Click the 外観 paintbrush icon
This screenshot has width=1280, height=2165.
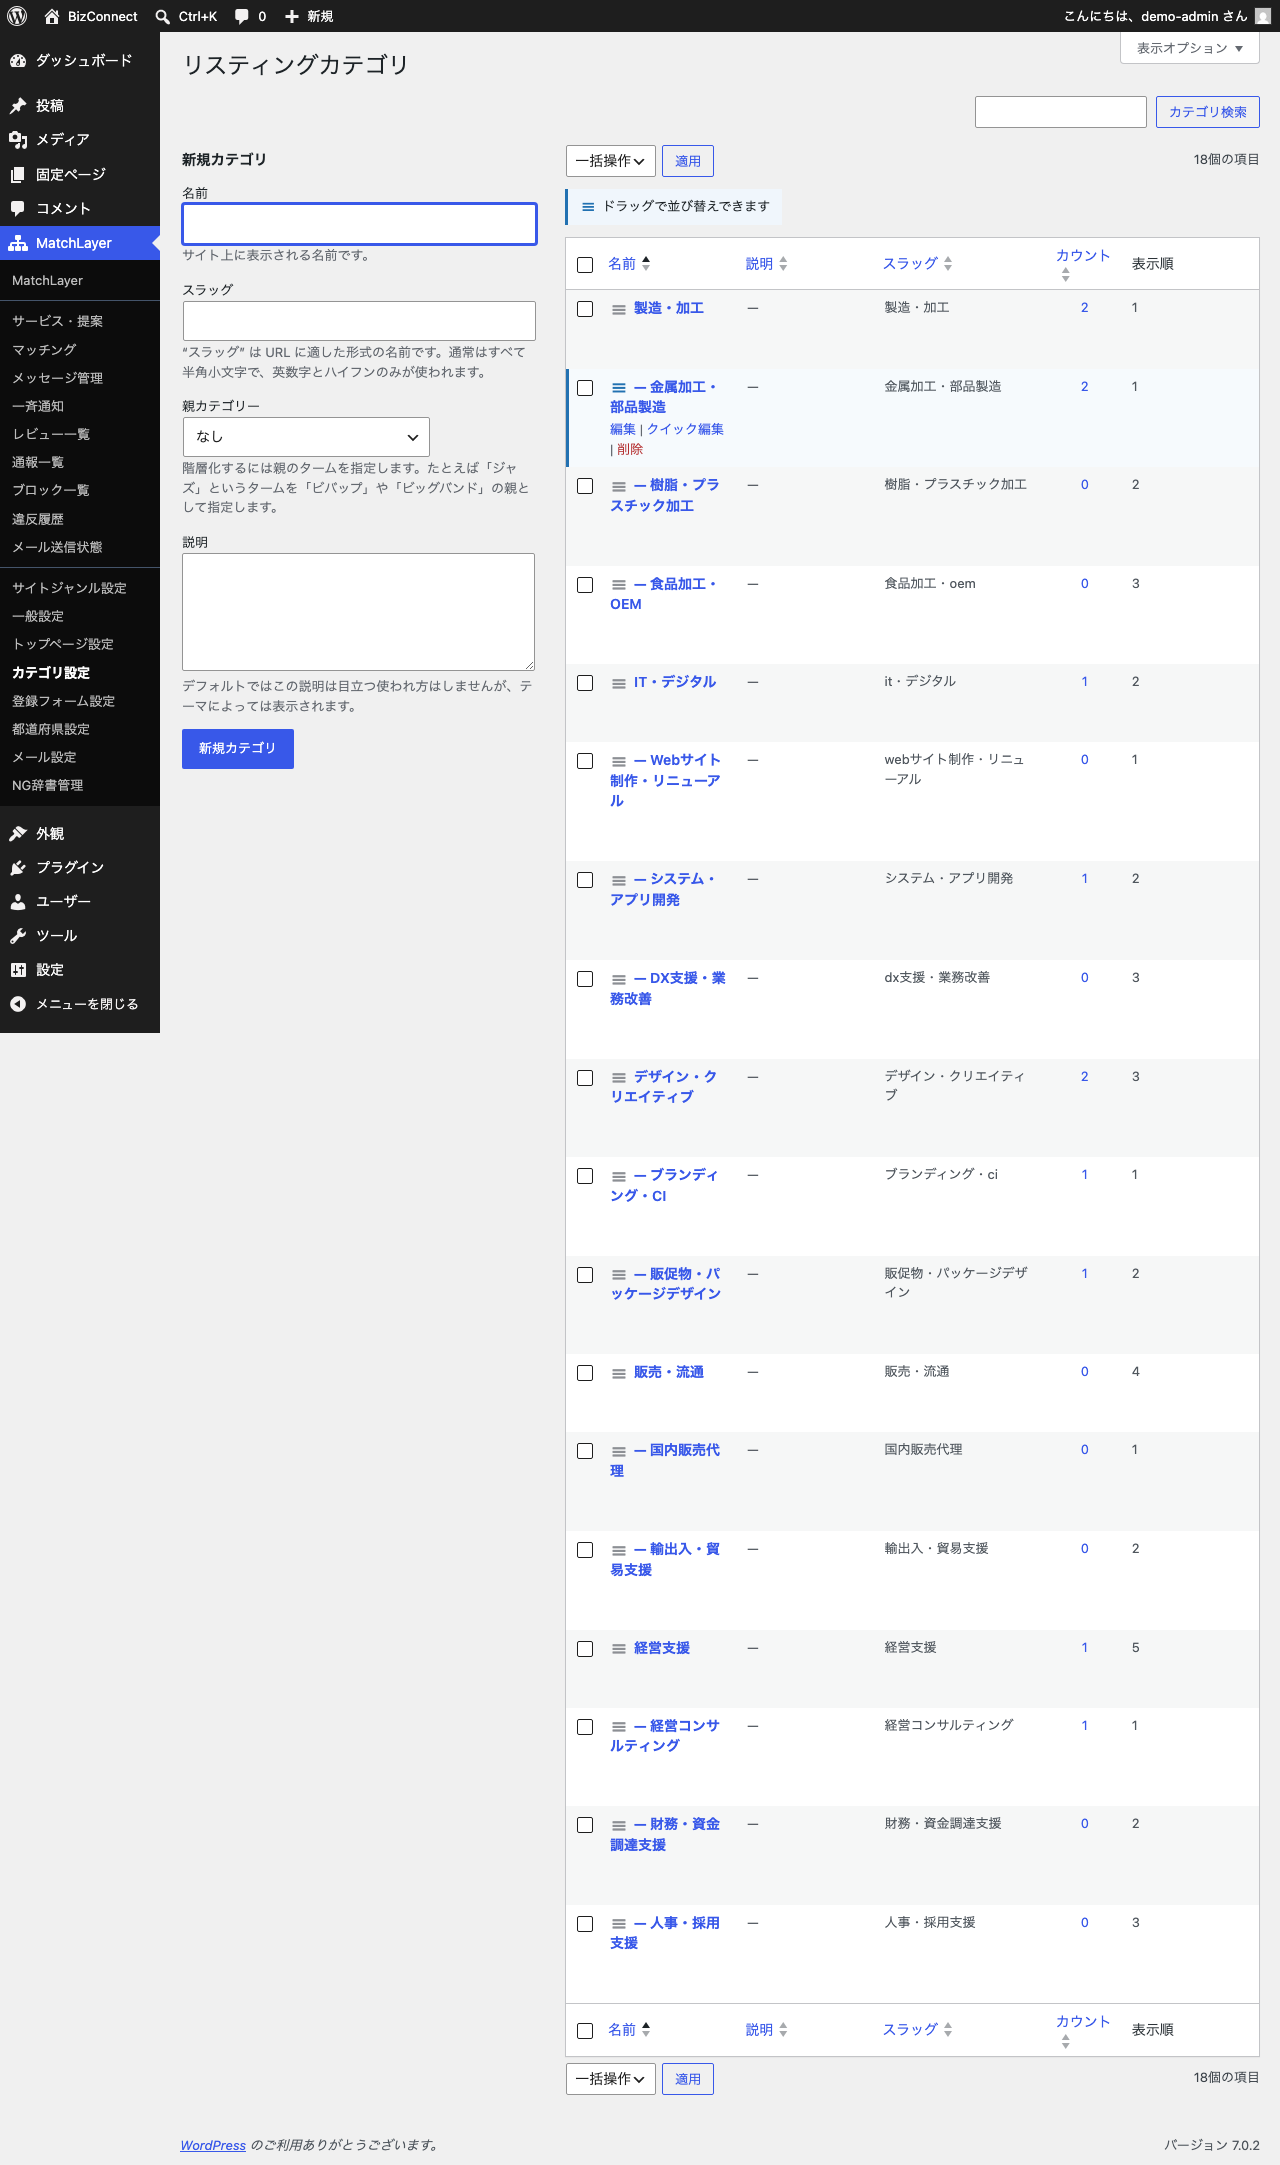coord(18,834)
